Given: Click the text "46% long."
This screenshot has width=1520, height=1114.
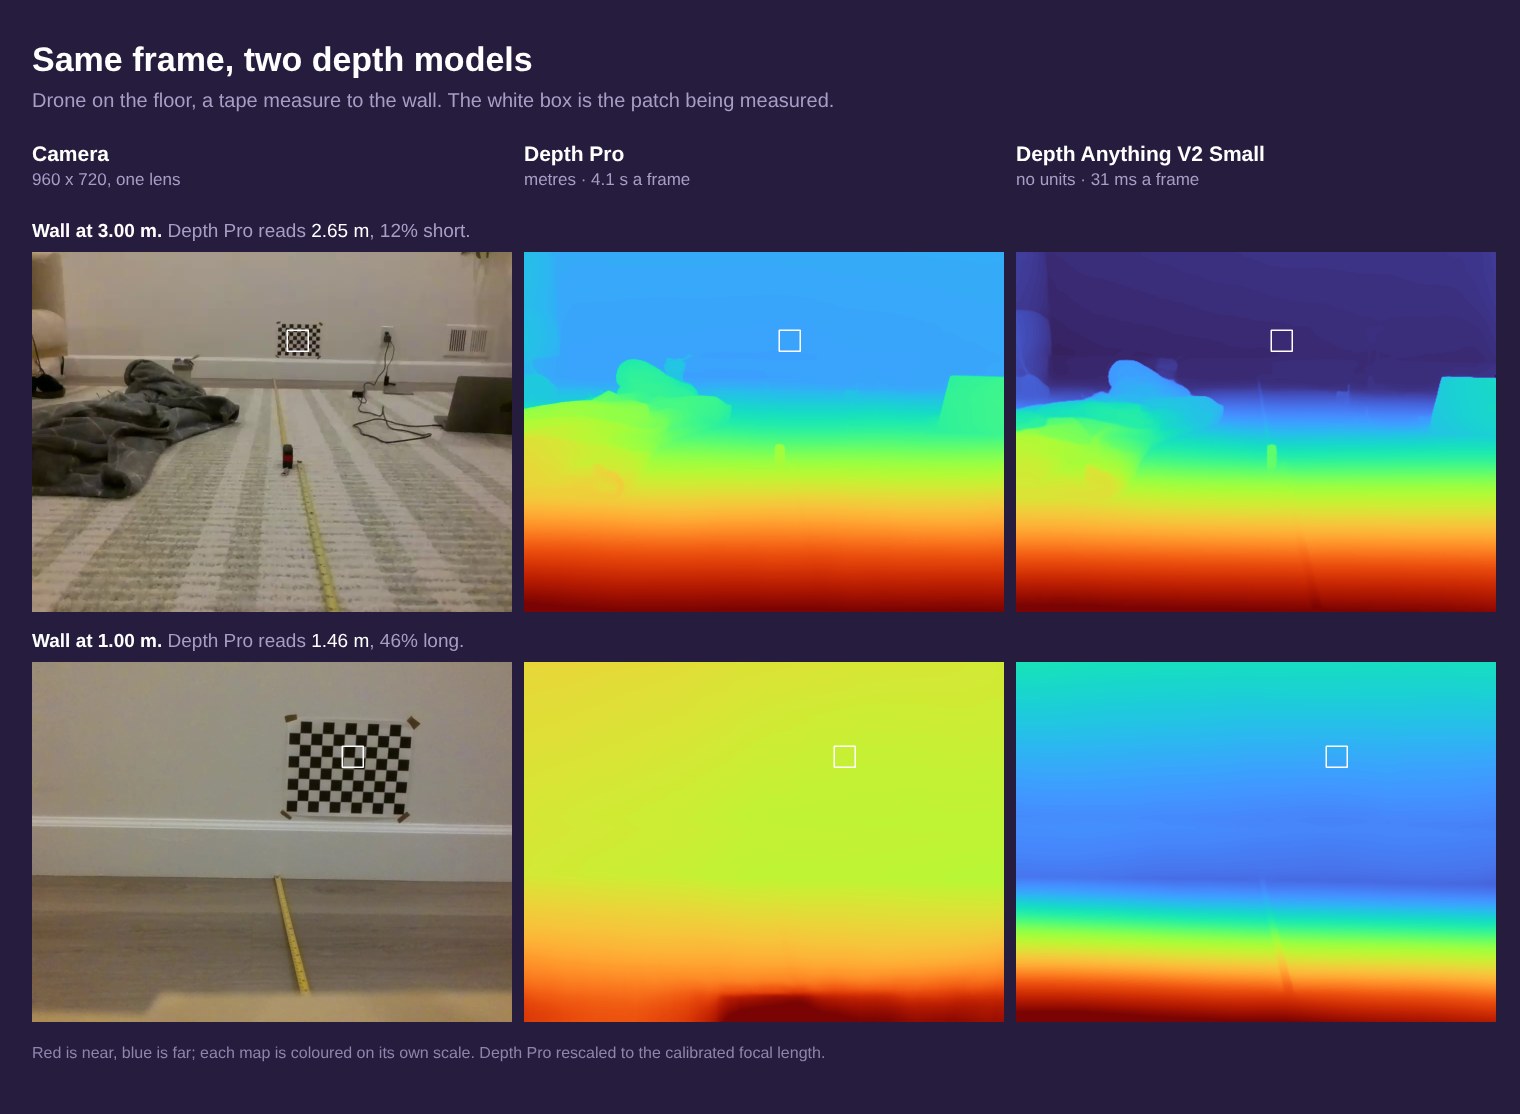Looking at the screenshot, I should coord(422,641).
